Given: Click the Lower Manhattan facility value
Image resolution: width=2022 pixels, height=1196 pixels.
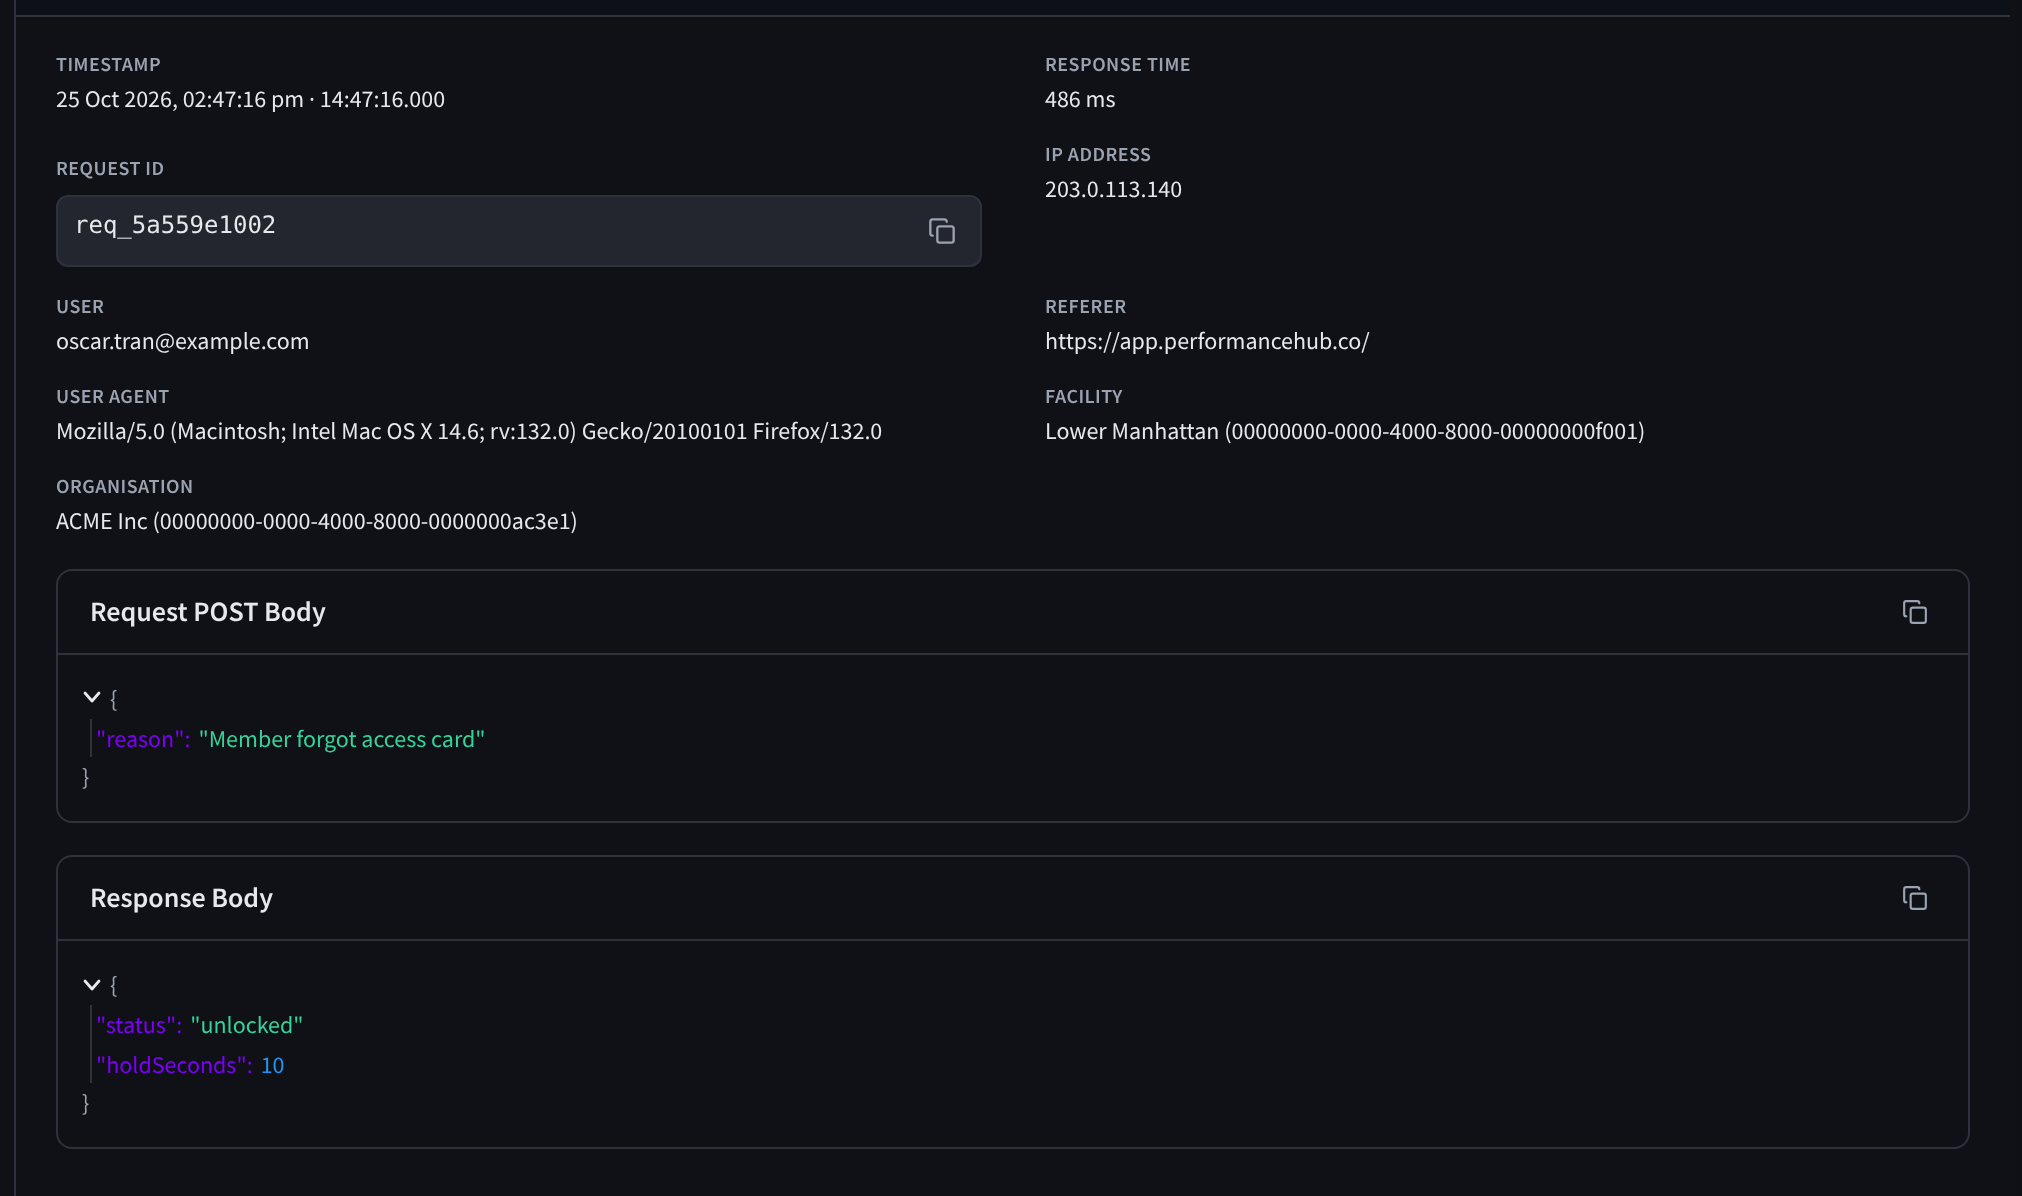Looking at the screenshot, I should coord(1344,431).
